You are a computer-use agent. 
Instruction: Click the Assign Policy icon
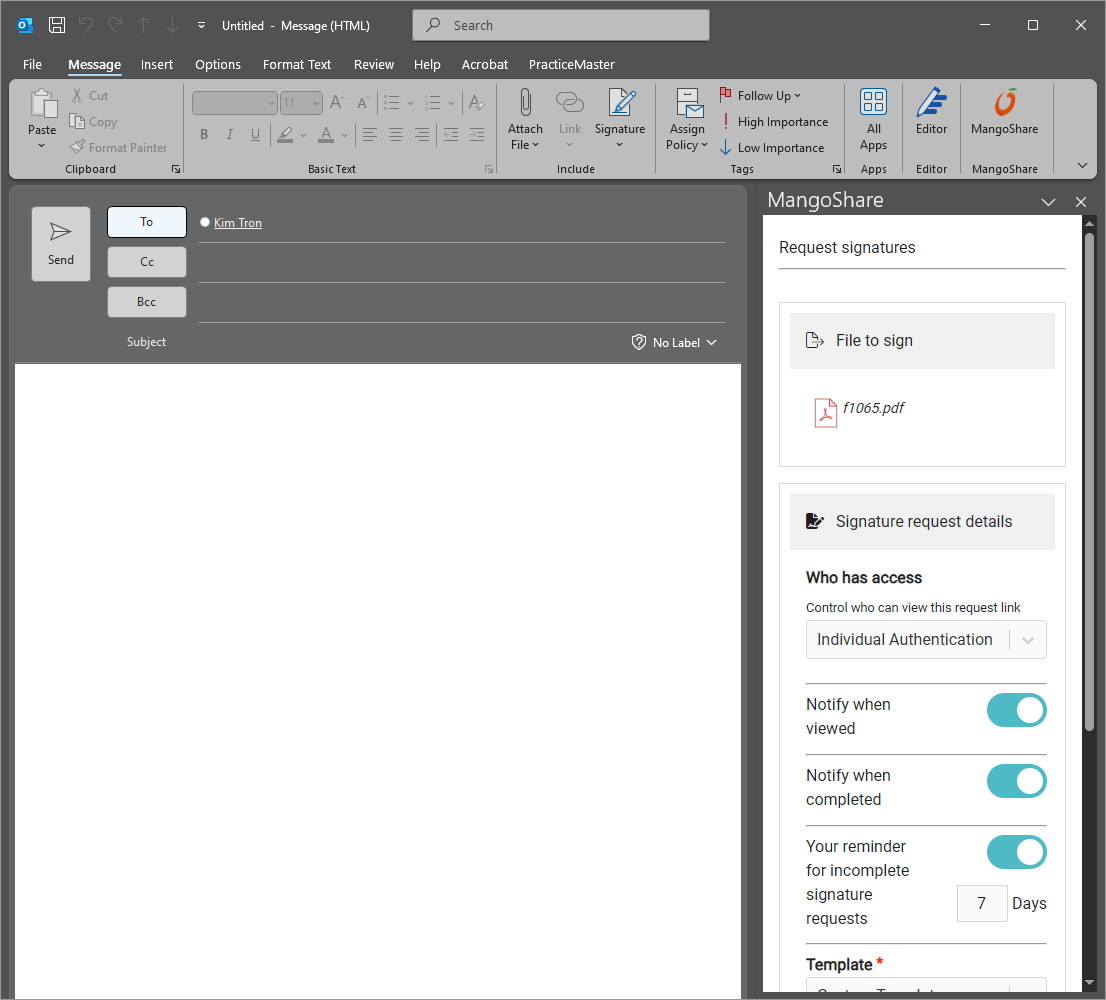coord(688,104)
